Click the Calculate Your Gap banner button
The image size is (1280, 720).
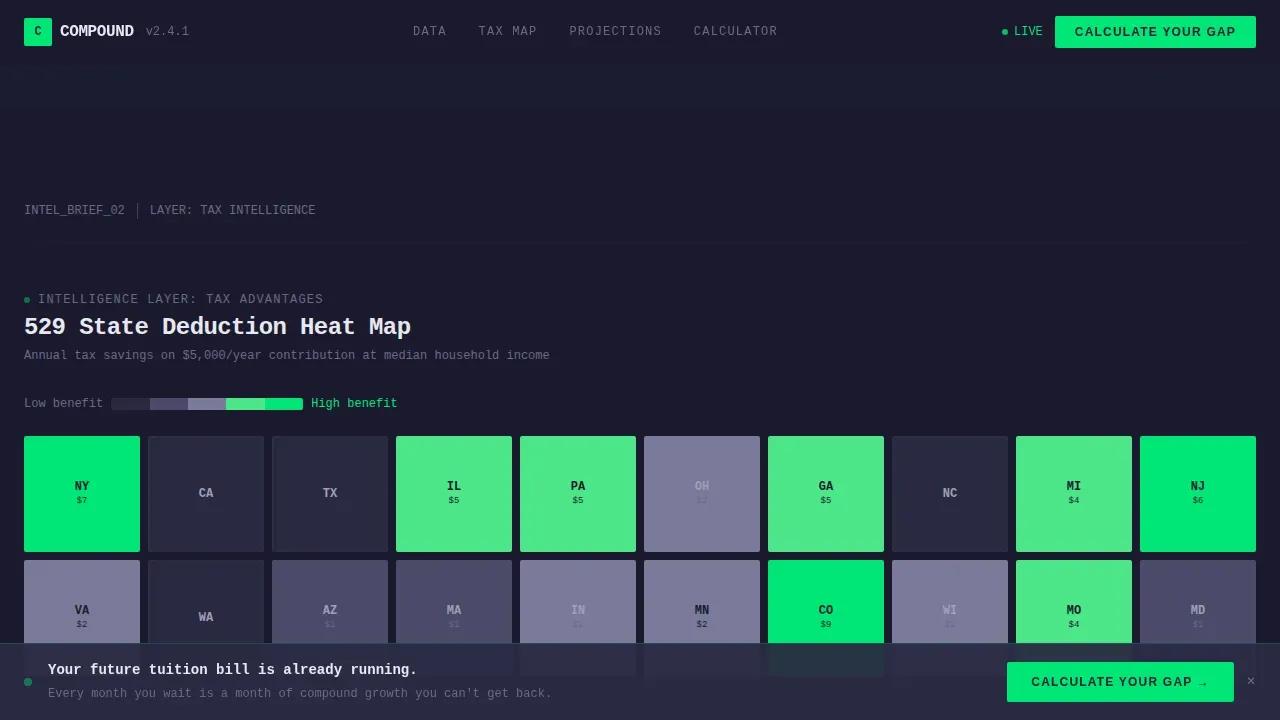[1120, 682]
